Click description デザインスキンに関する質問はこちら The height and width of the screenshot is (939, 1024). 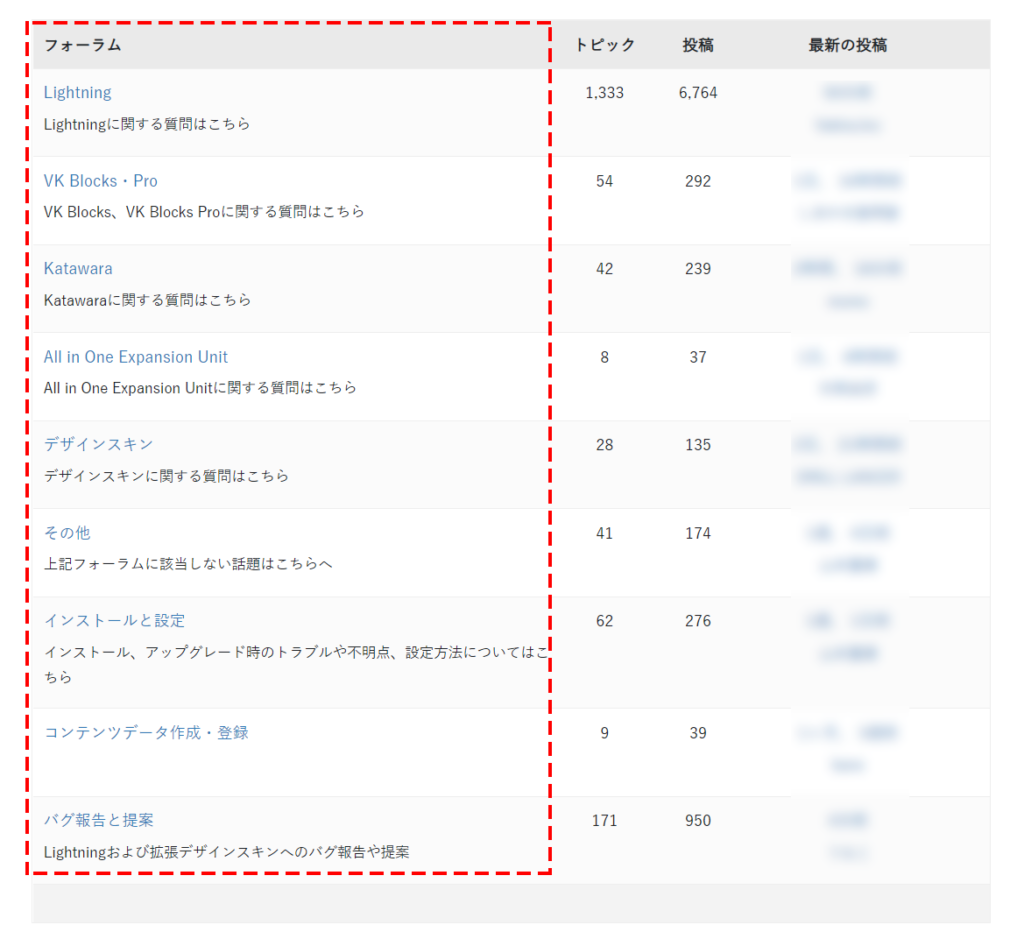[166, 475]
